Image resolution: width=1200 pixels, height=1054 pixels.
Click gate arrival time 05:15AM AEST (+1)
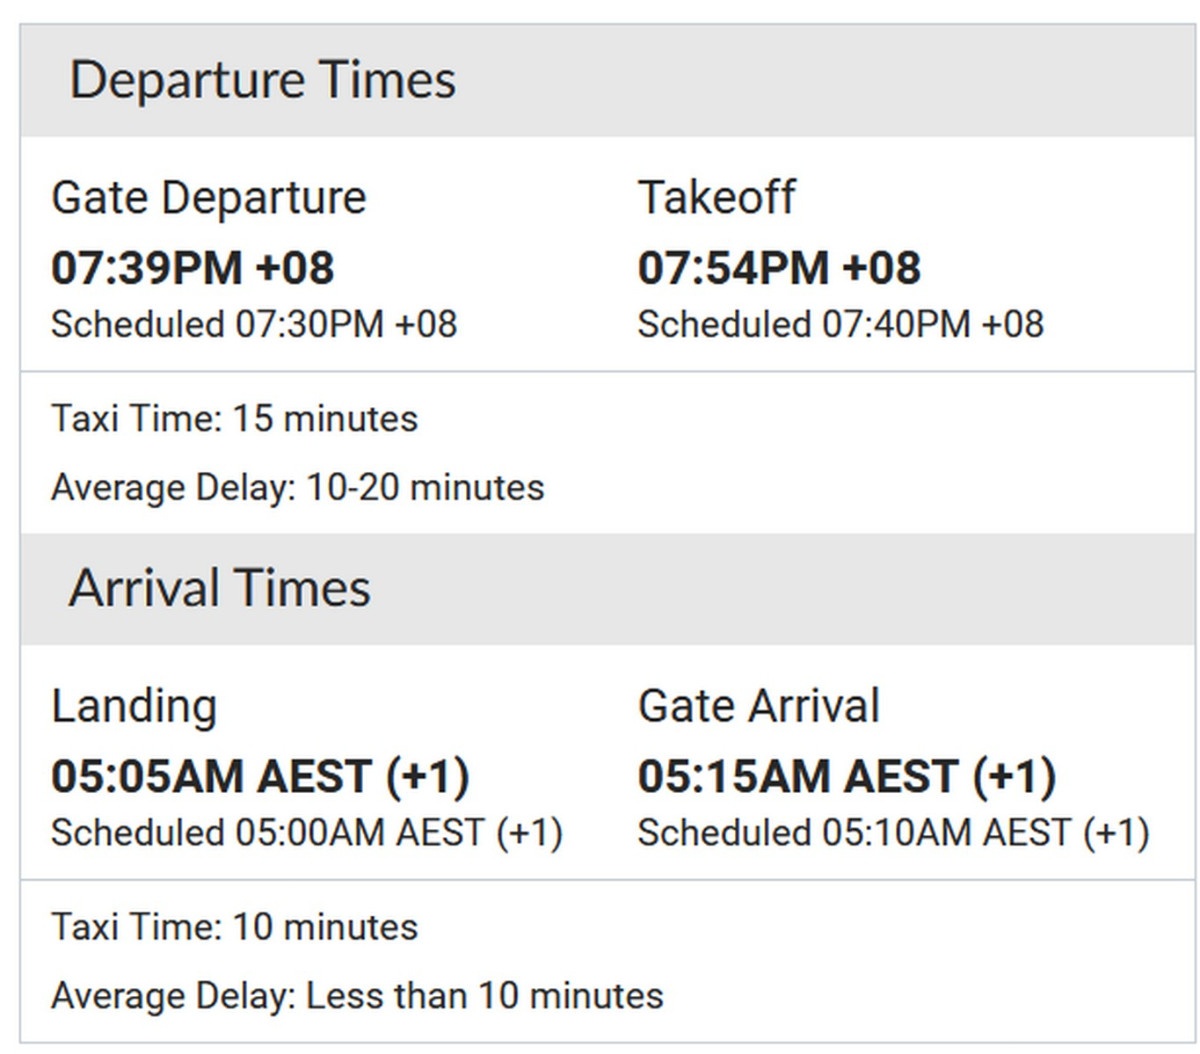[x=847, y=777]
